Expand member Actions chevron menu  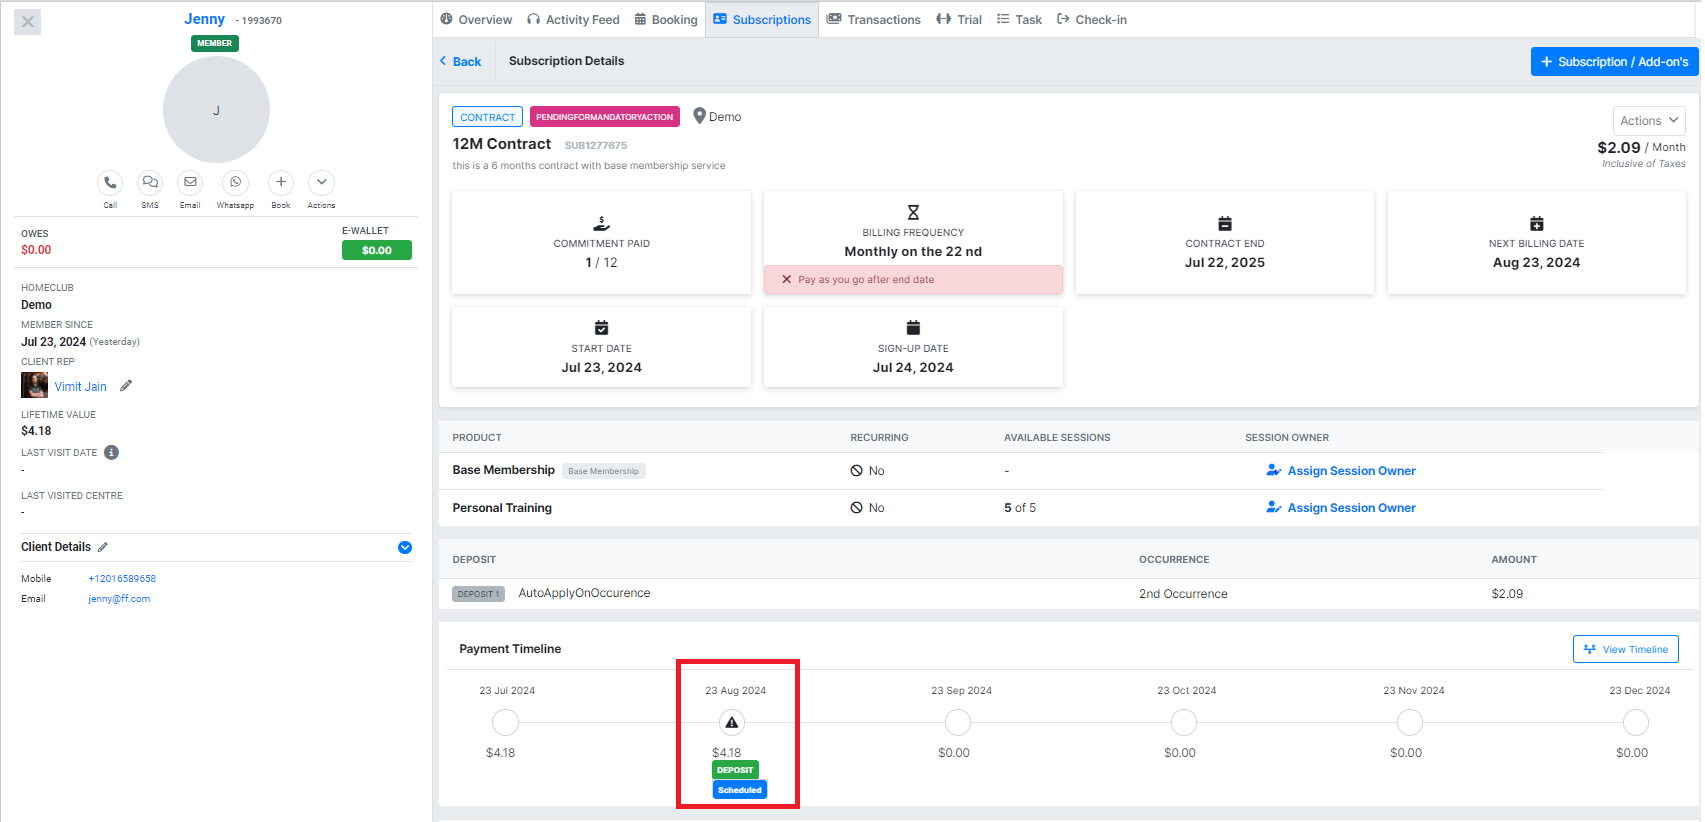point(321,182)
